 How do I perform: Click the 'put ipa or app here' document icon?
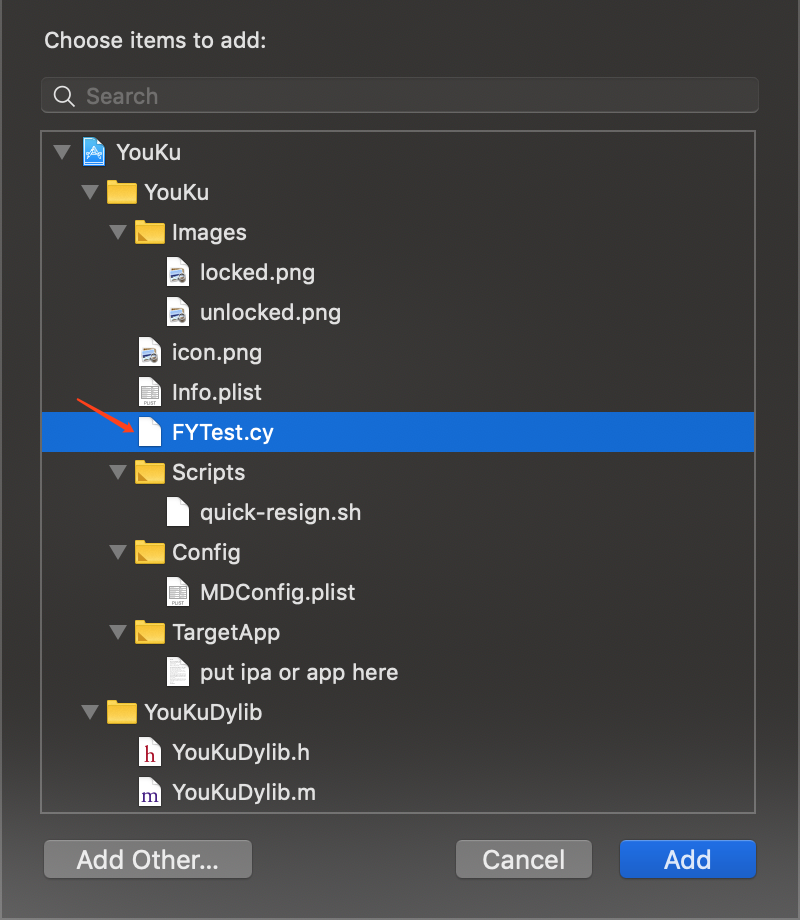[178, 672]
